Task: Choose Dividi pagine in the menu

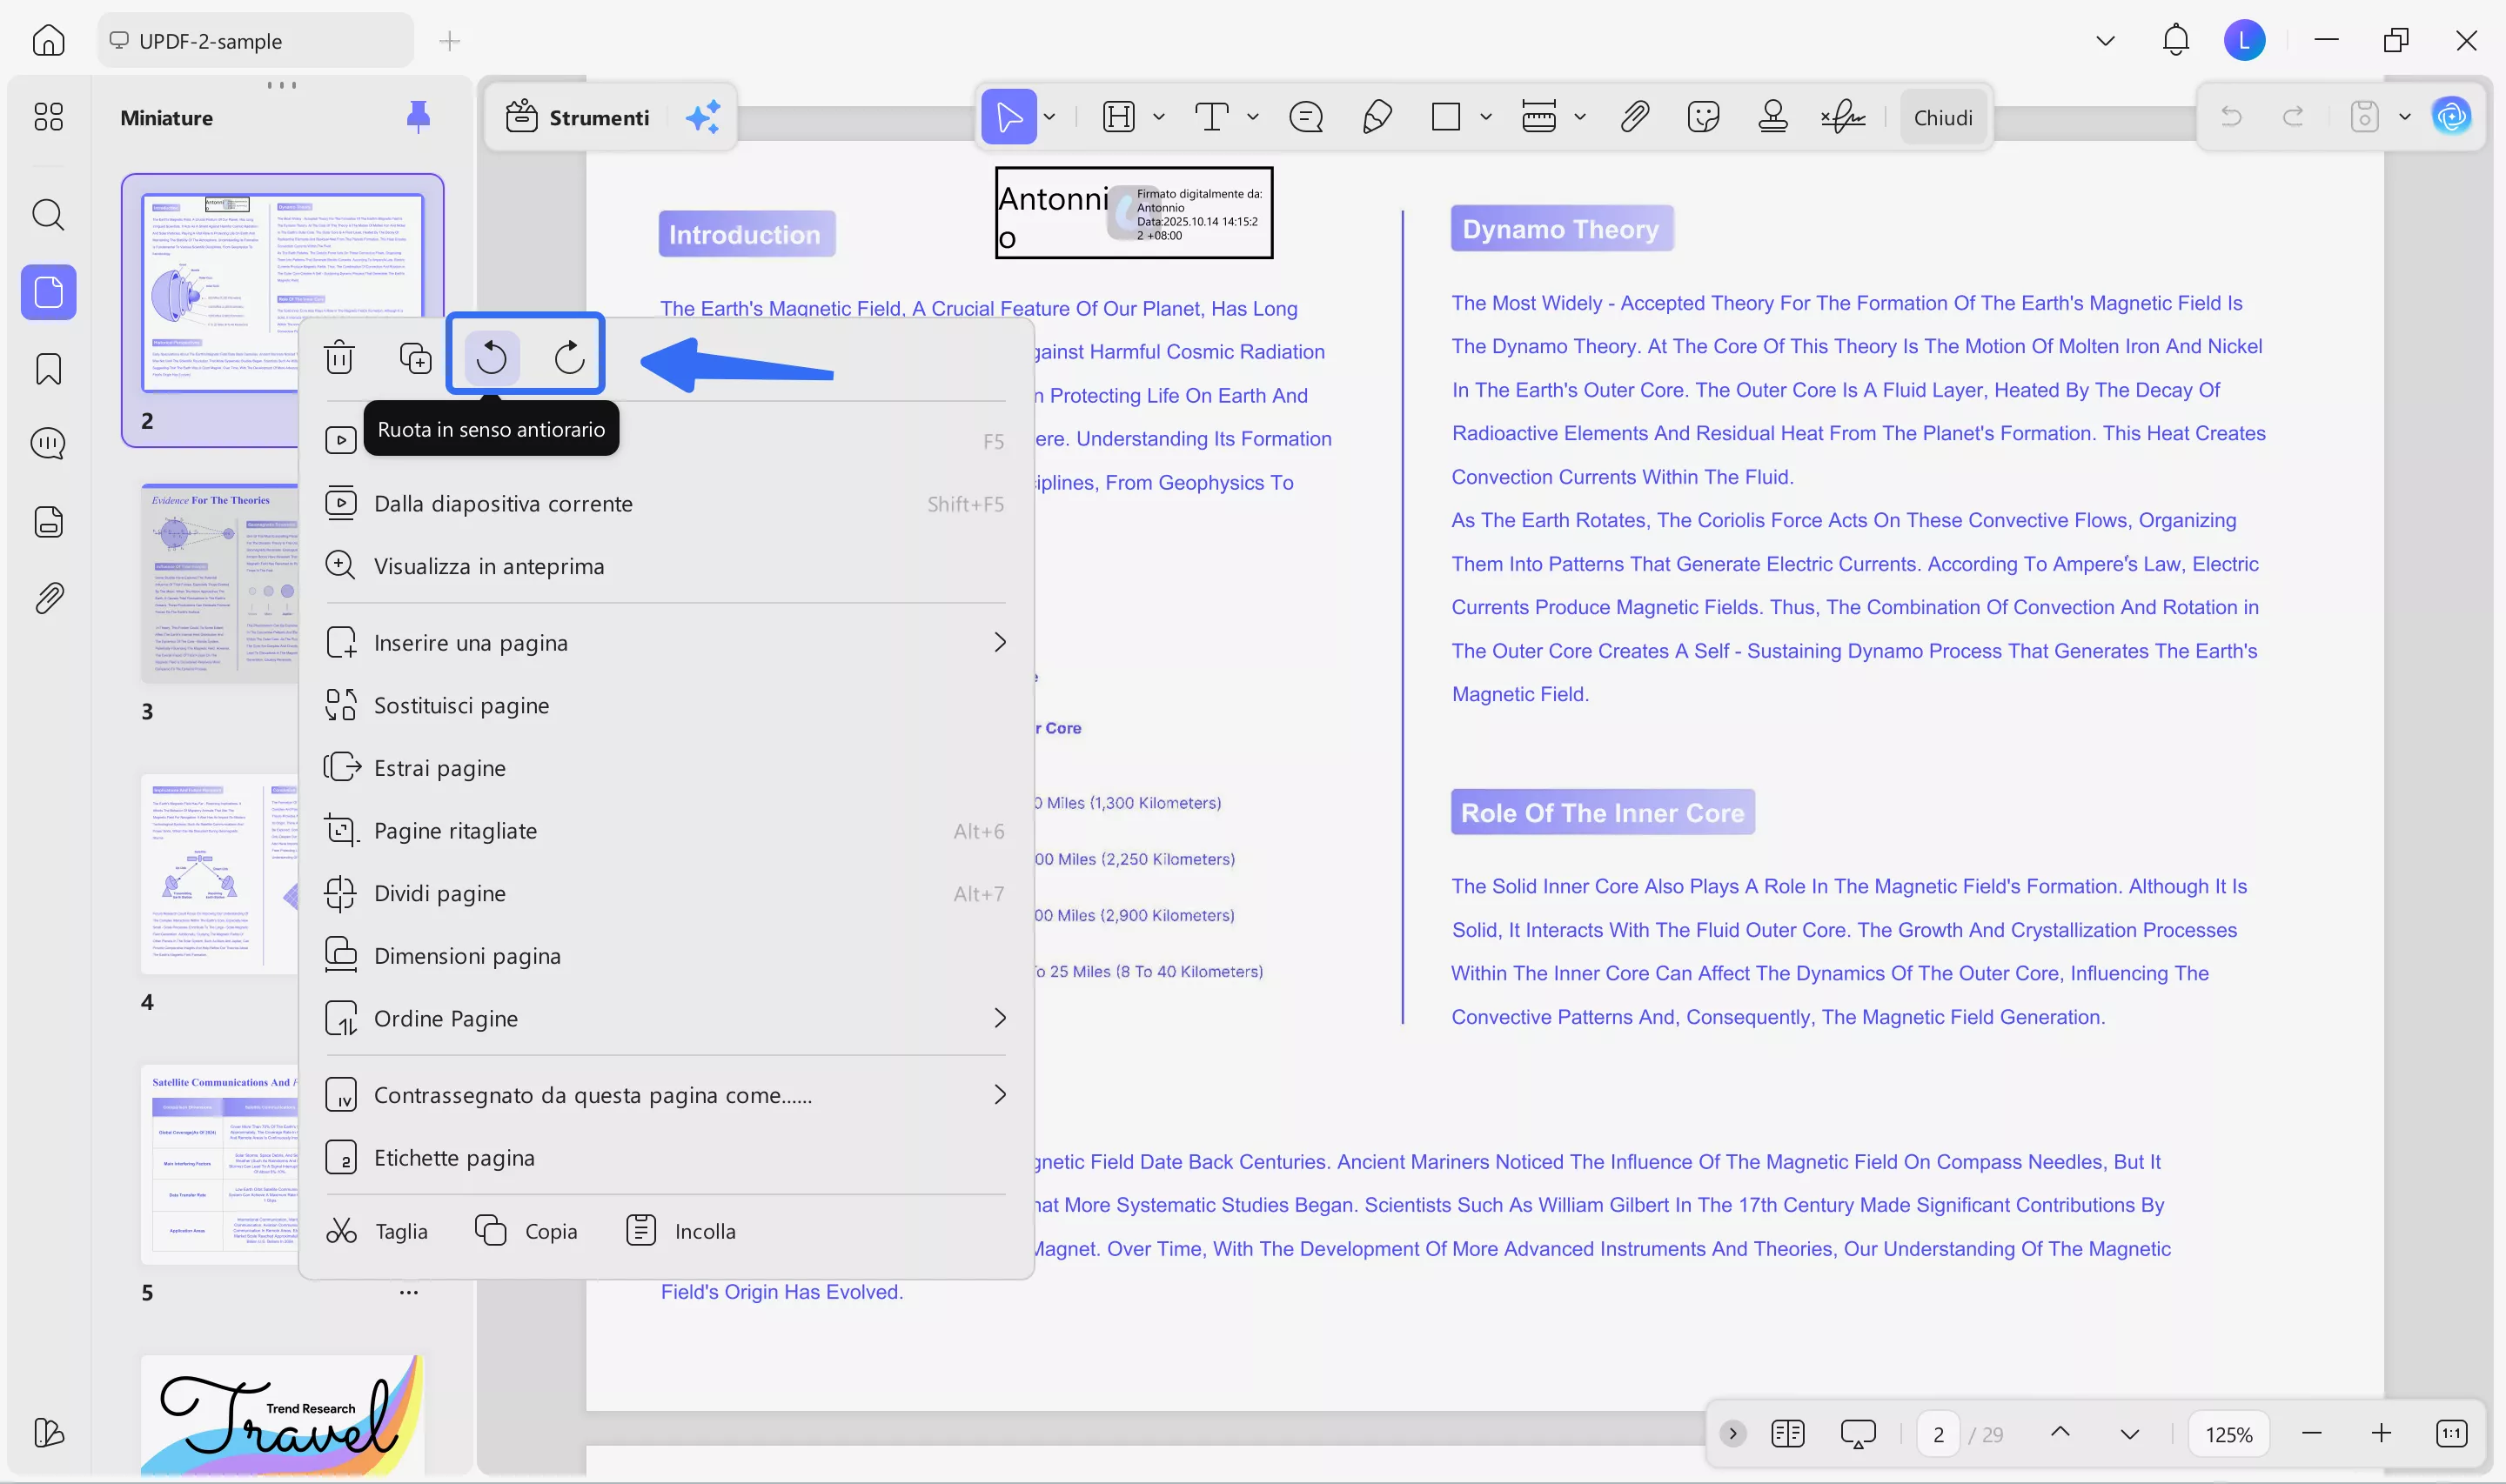Action: pyautogui.click(x=440, y=893)
